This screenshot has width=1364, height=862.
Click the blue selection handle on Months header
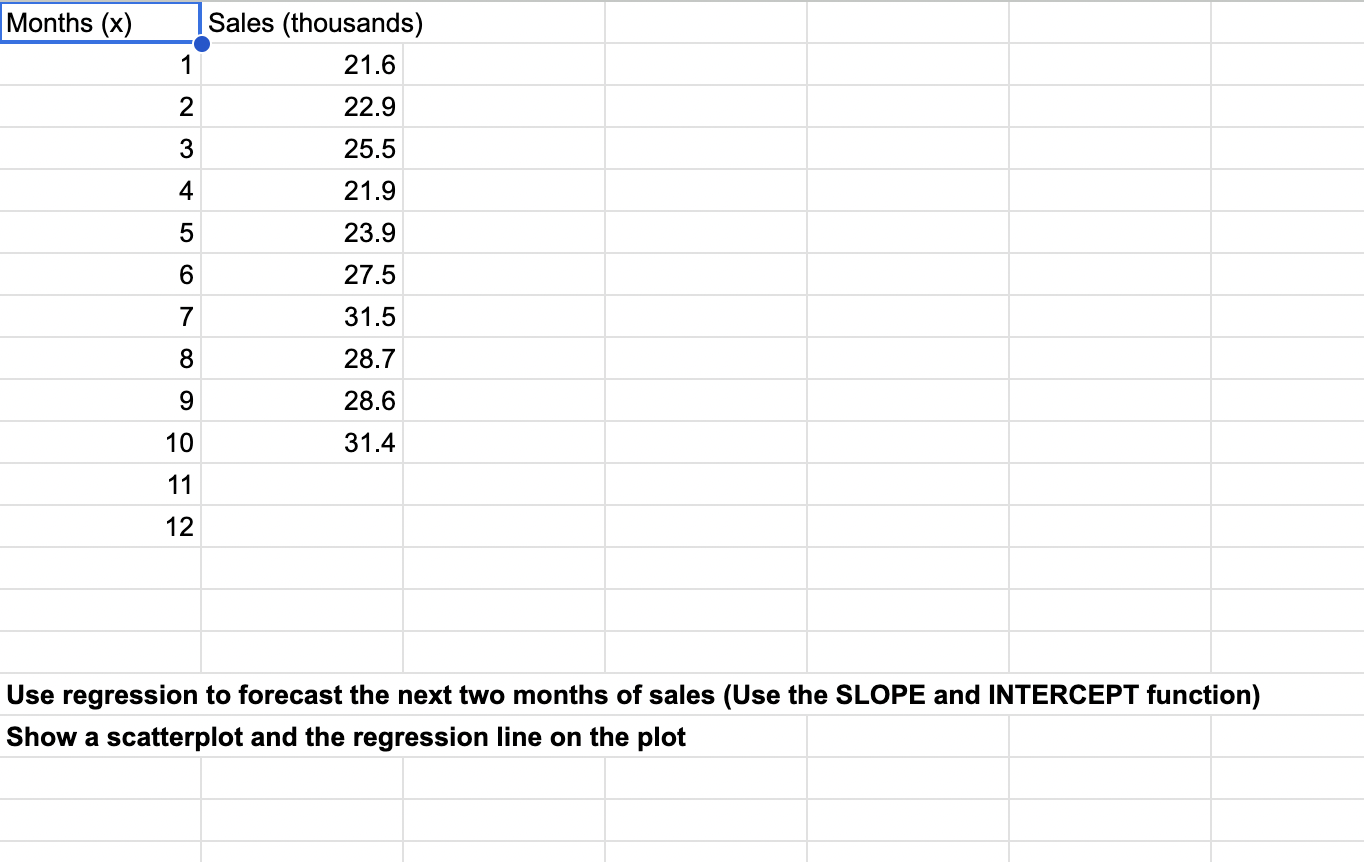pyautogui.click(x=203, y=44)
